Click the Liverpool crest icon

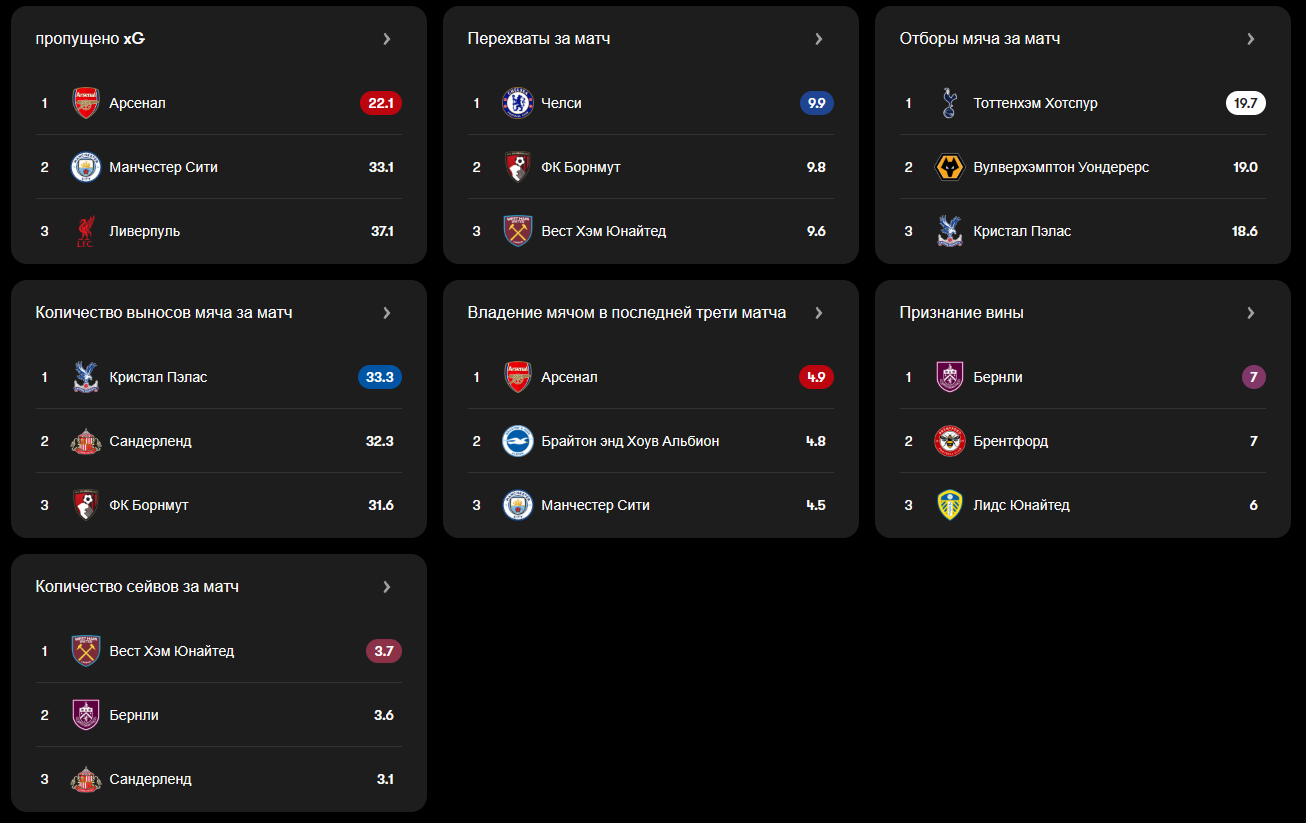(86, 231)
